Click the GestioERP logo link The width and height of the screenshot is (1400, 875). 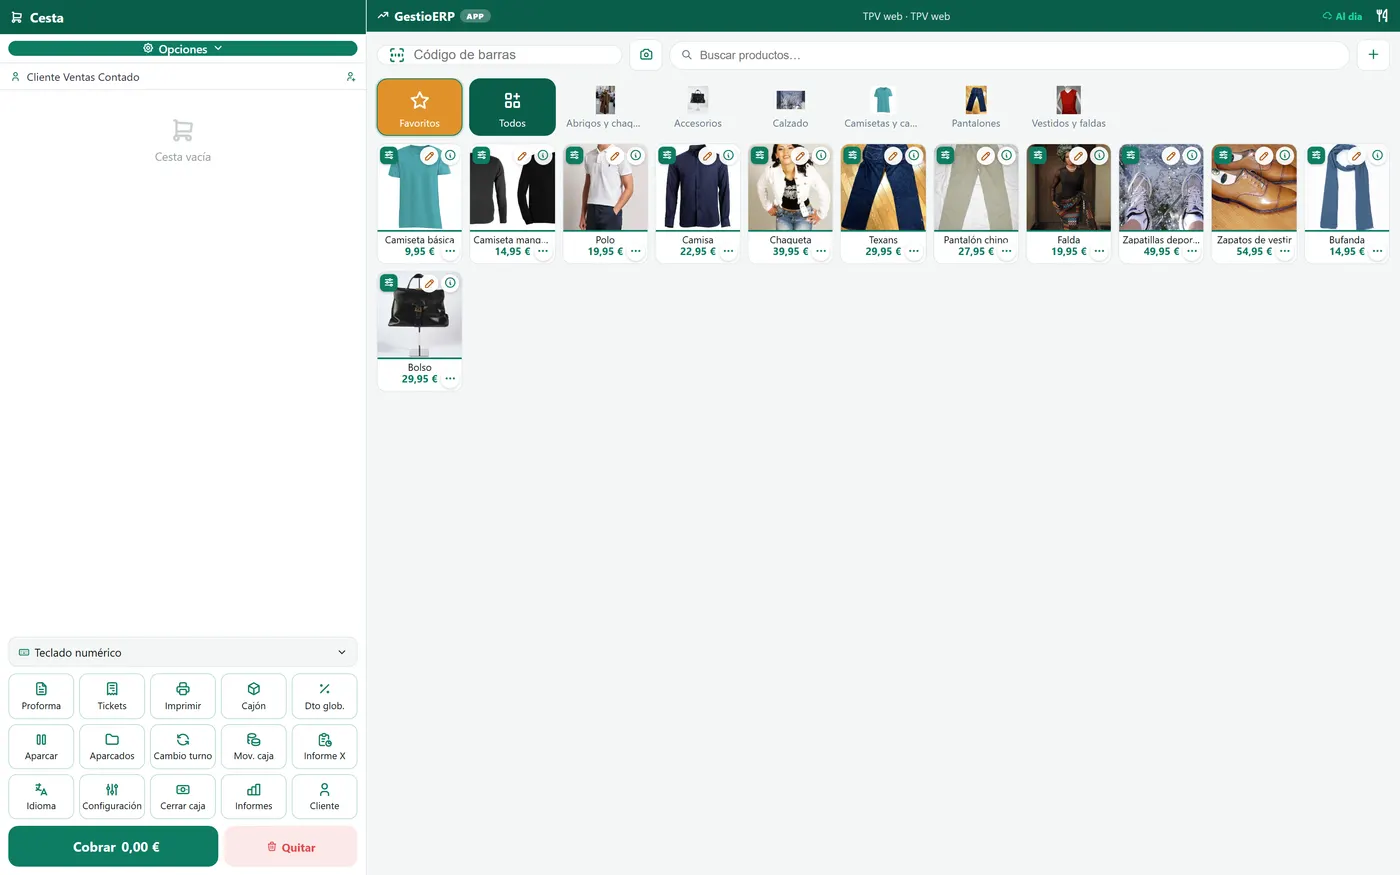416,16
